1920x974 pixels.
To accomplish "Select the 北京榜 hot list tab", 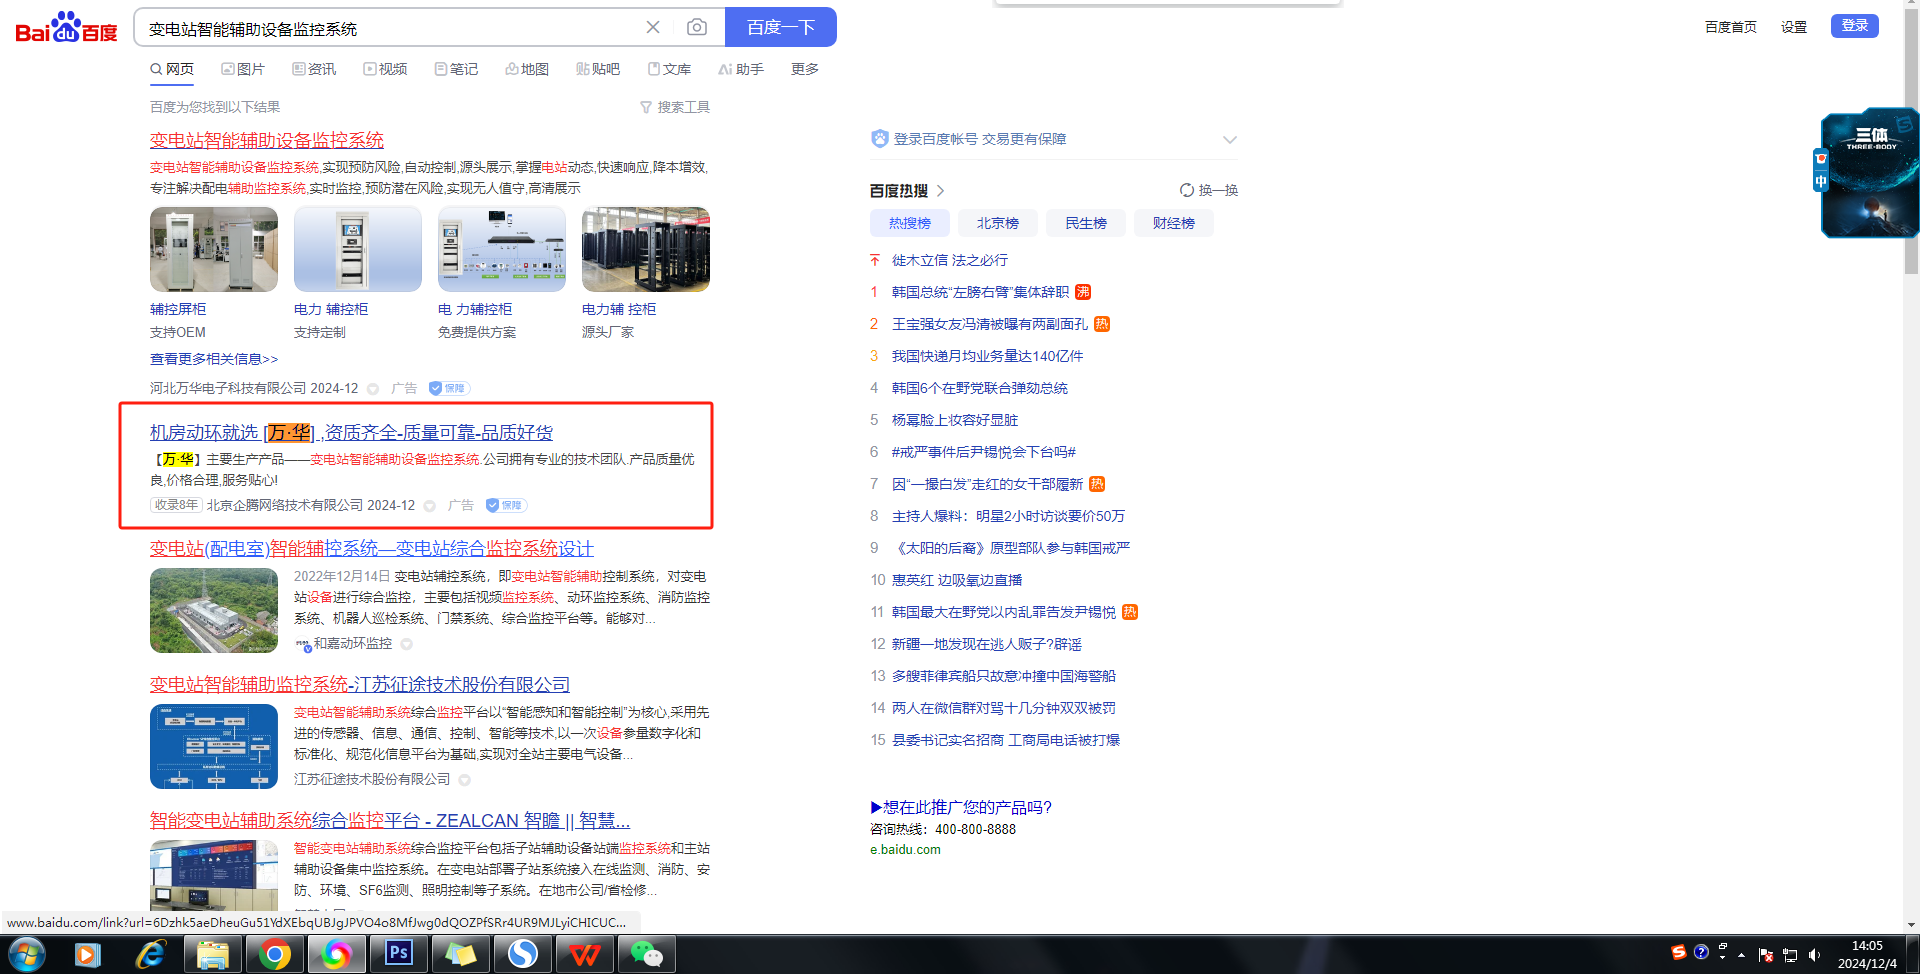I will [997, 223].
